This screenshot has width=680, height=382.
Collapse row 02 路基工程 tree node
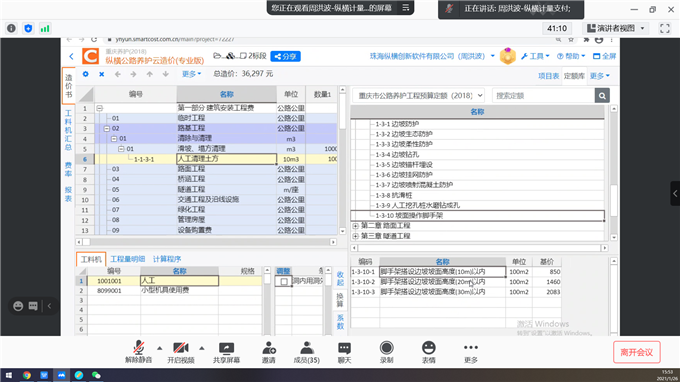pos(107,128)
